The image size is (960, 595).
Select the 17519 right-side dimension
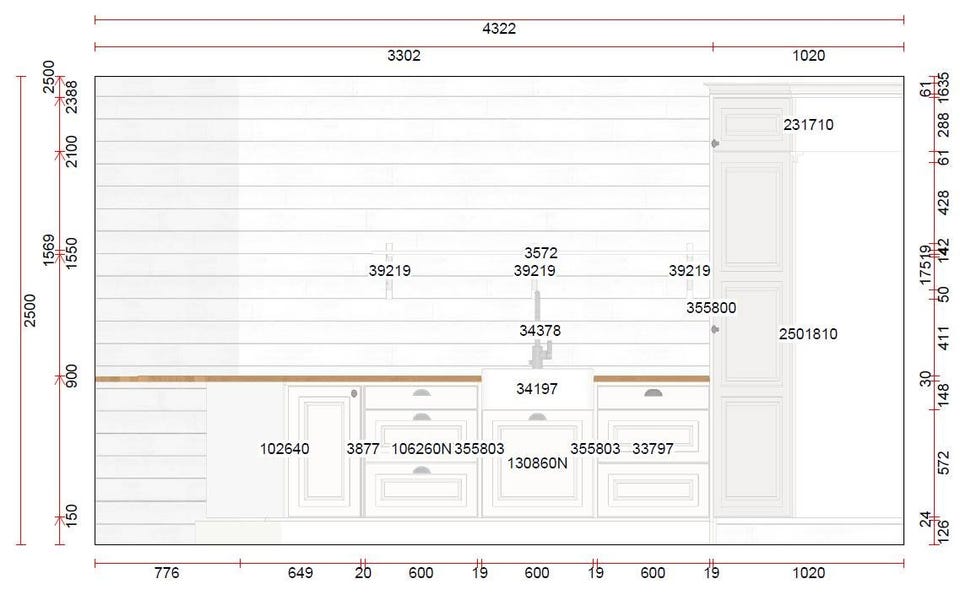[x=925, y=264]
